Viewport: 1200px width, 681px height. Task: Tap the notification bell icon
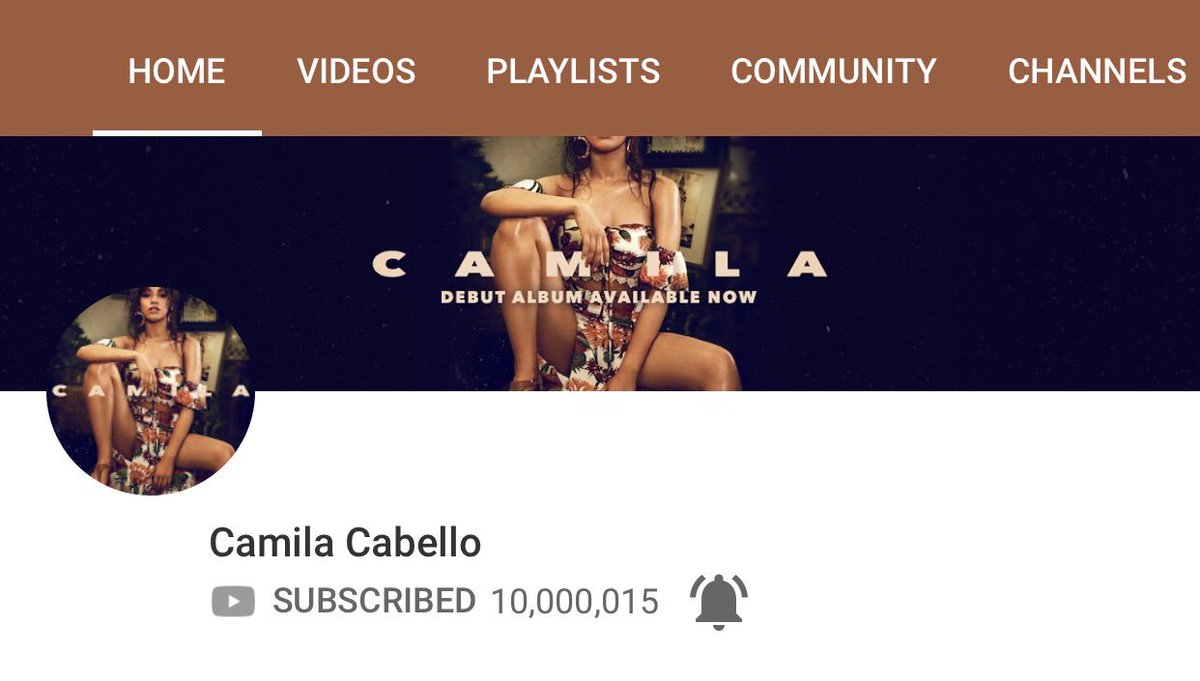pyautogui.click(x=718, y=602)
